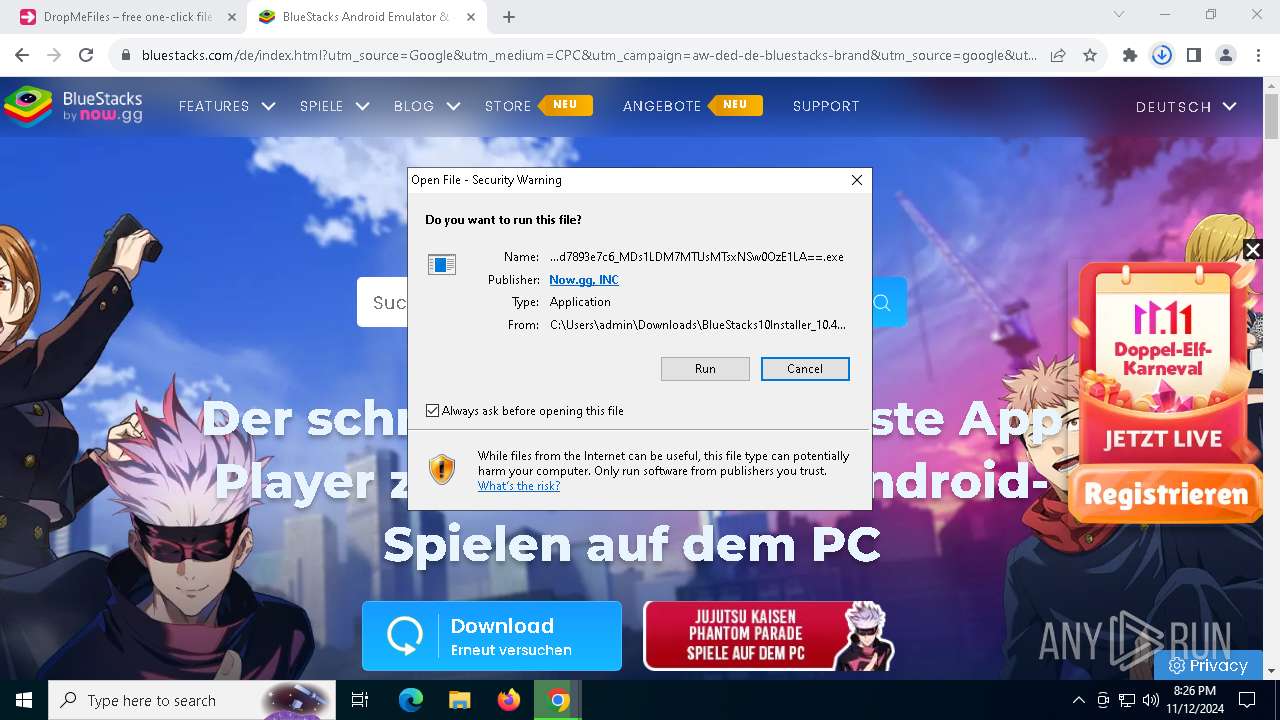Open the SUPPORT menu item
The width and height of the screenshot is (1280, 720).
coord(826,106)
